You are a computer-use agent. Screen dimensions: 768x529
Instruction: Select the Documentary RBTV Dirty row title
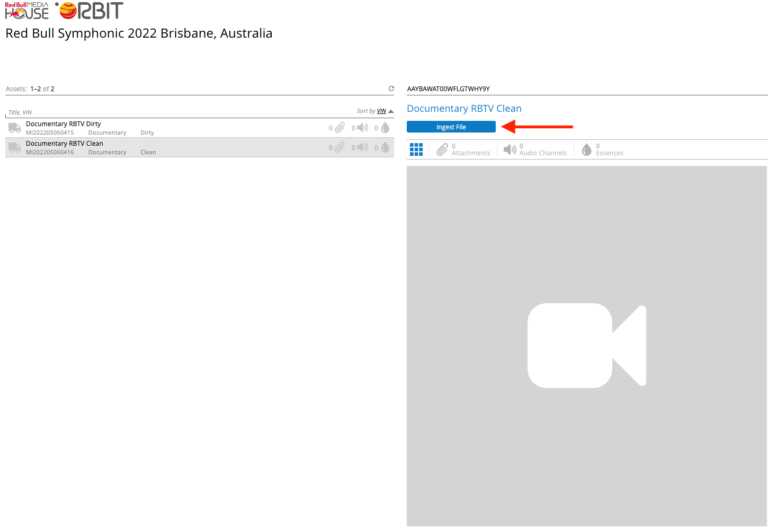click(x=63, y=124)
